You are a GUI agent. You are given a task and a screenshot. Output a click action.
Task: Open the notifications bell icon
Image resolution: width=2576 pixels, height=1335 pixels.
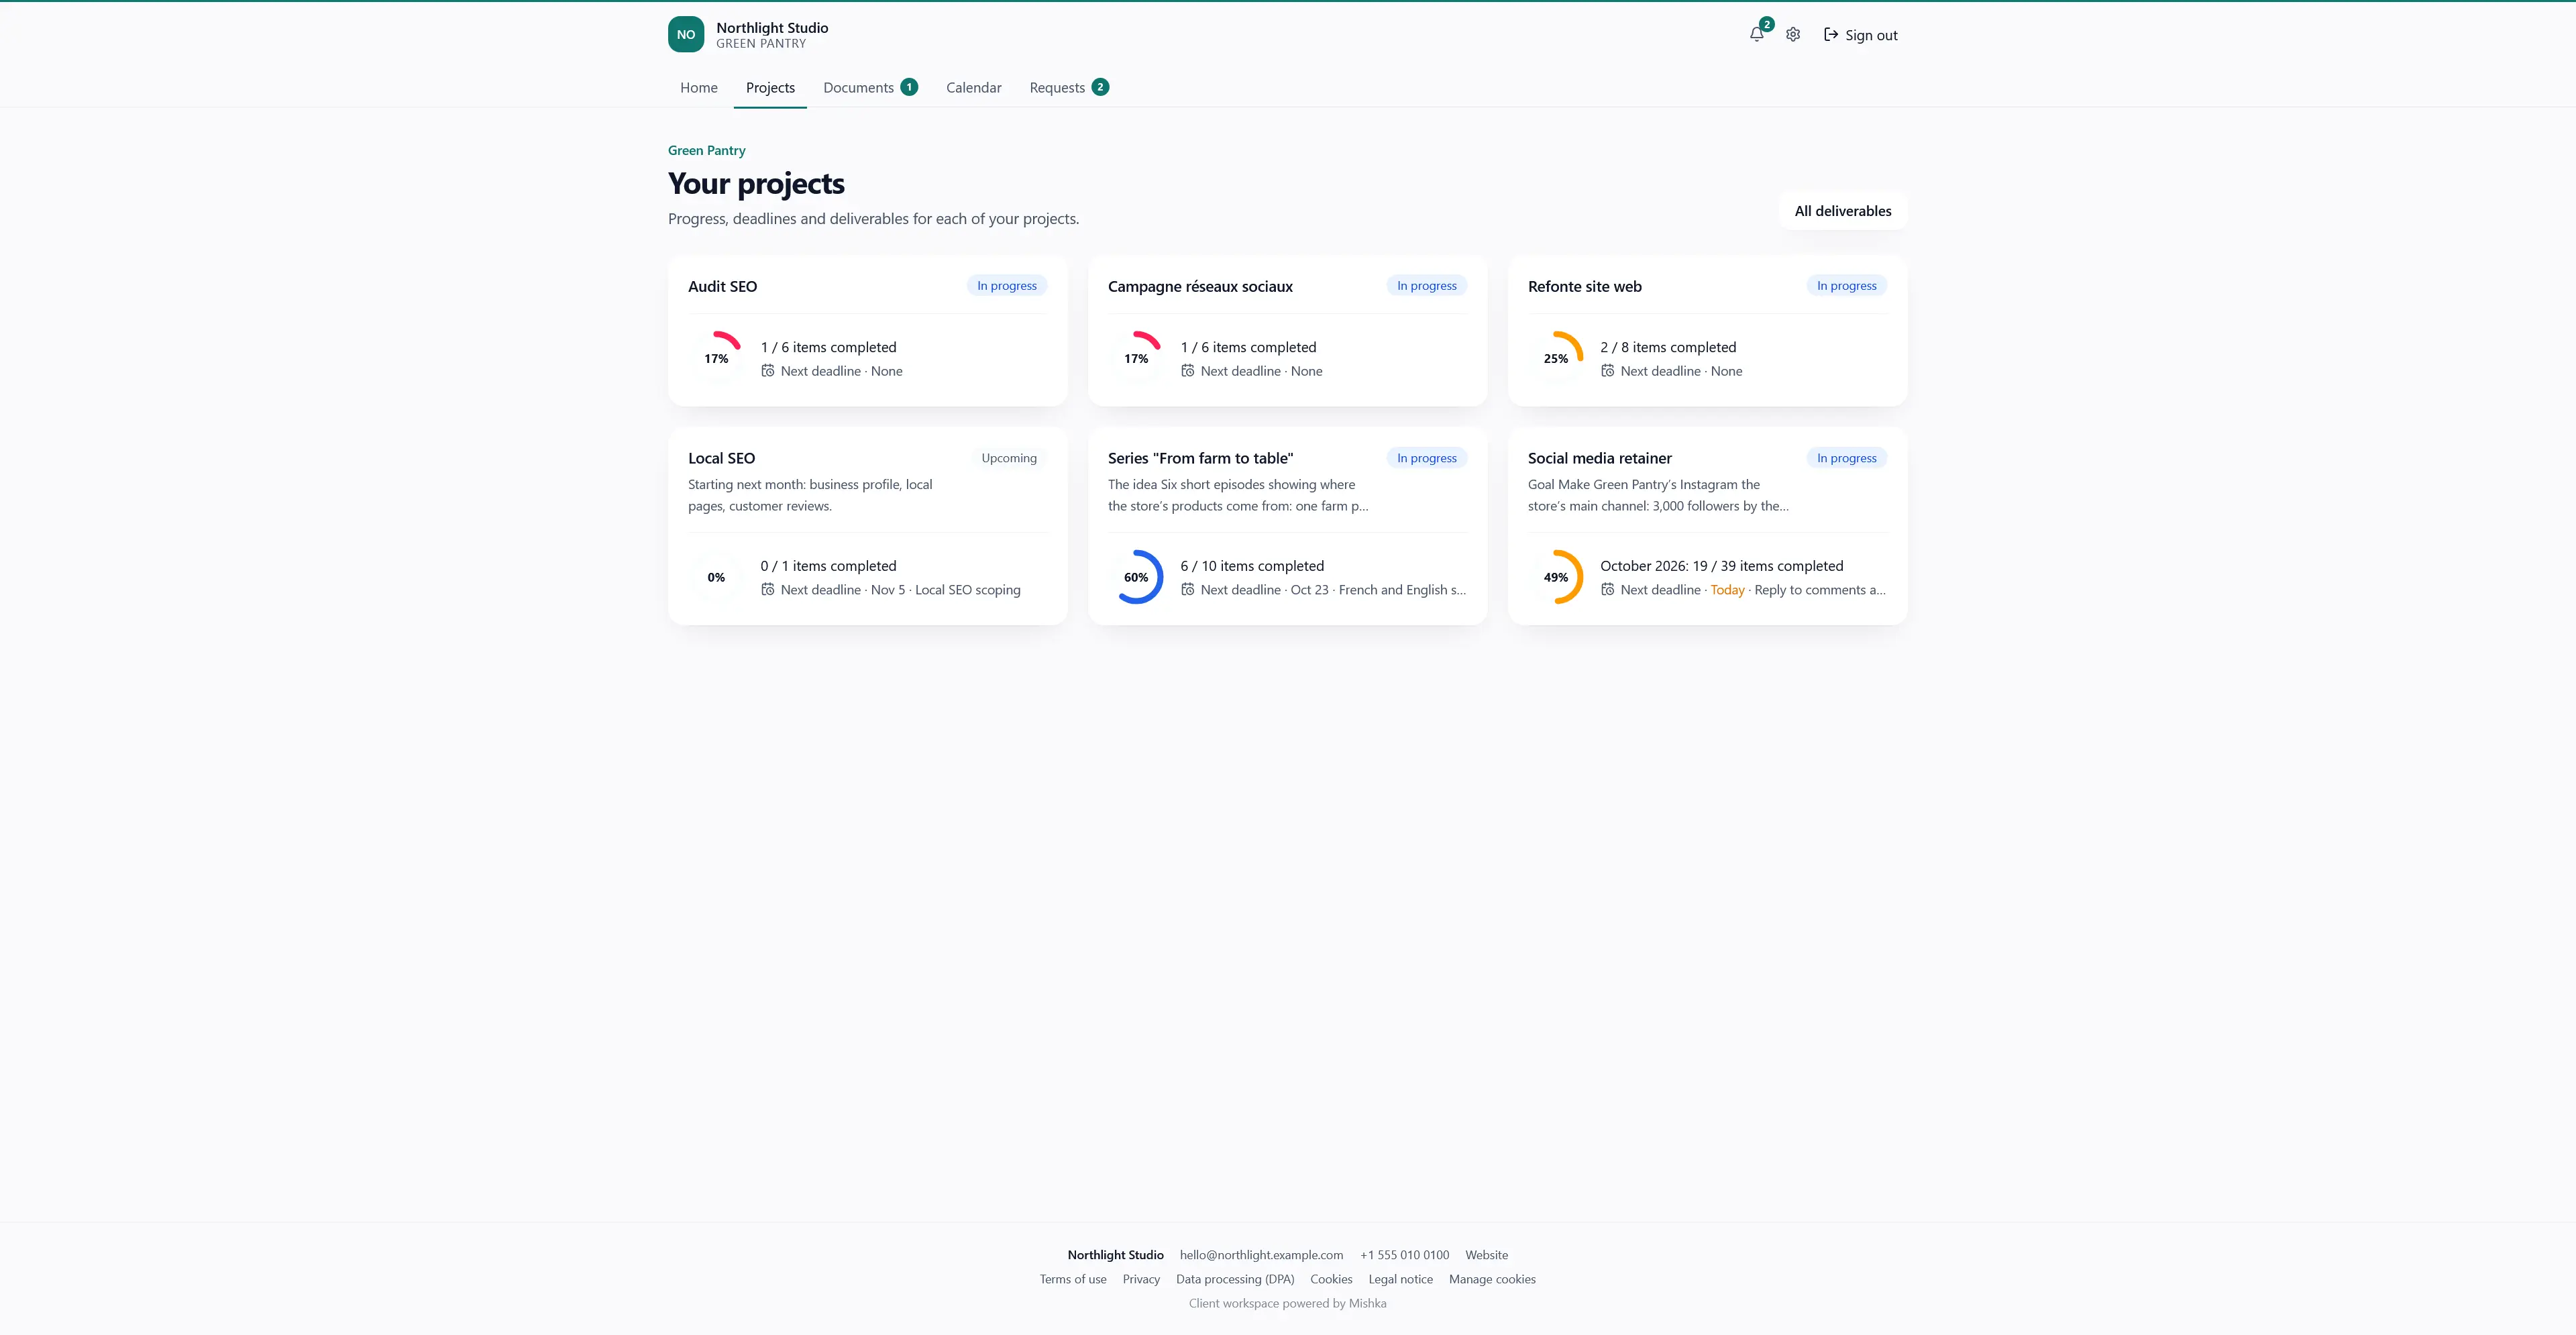point(1756,34)
